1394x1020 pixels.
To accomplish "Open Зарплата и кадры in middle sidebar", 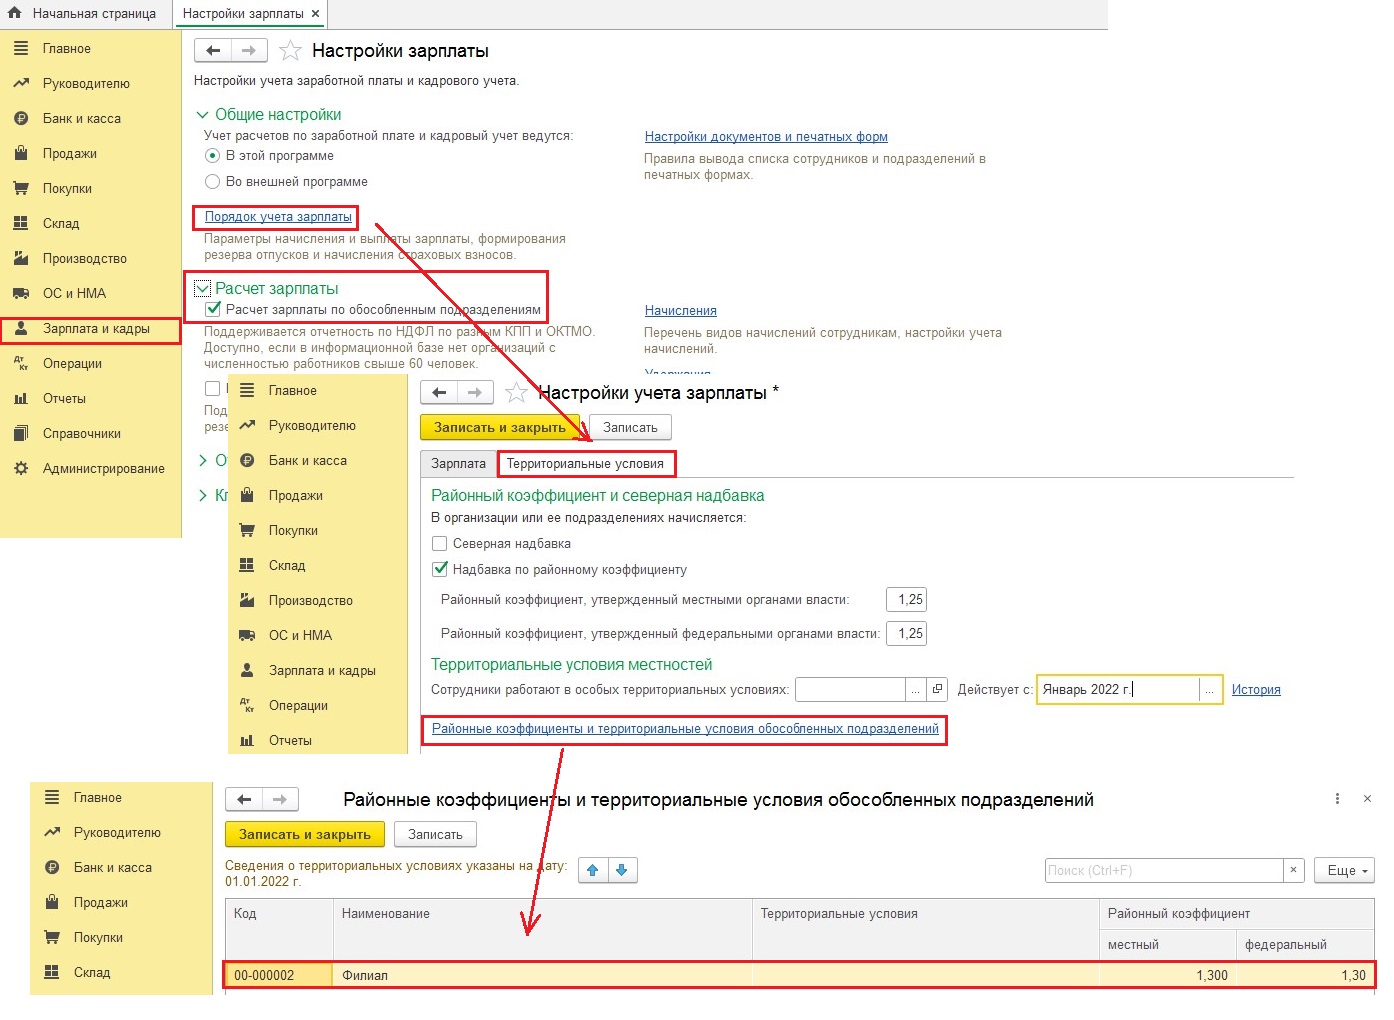I will 322,670.
